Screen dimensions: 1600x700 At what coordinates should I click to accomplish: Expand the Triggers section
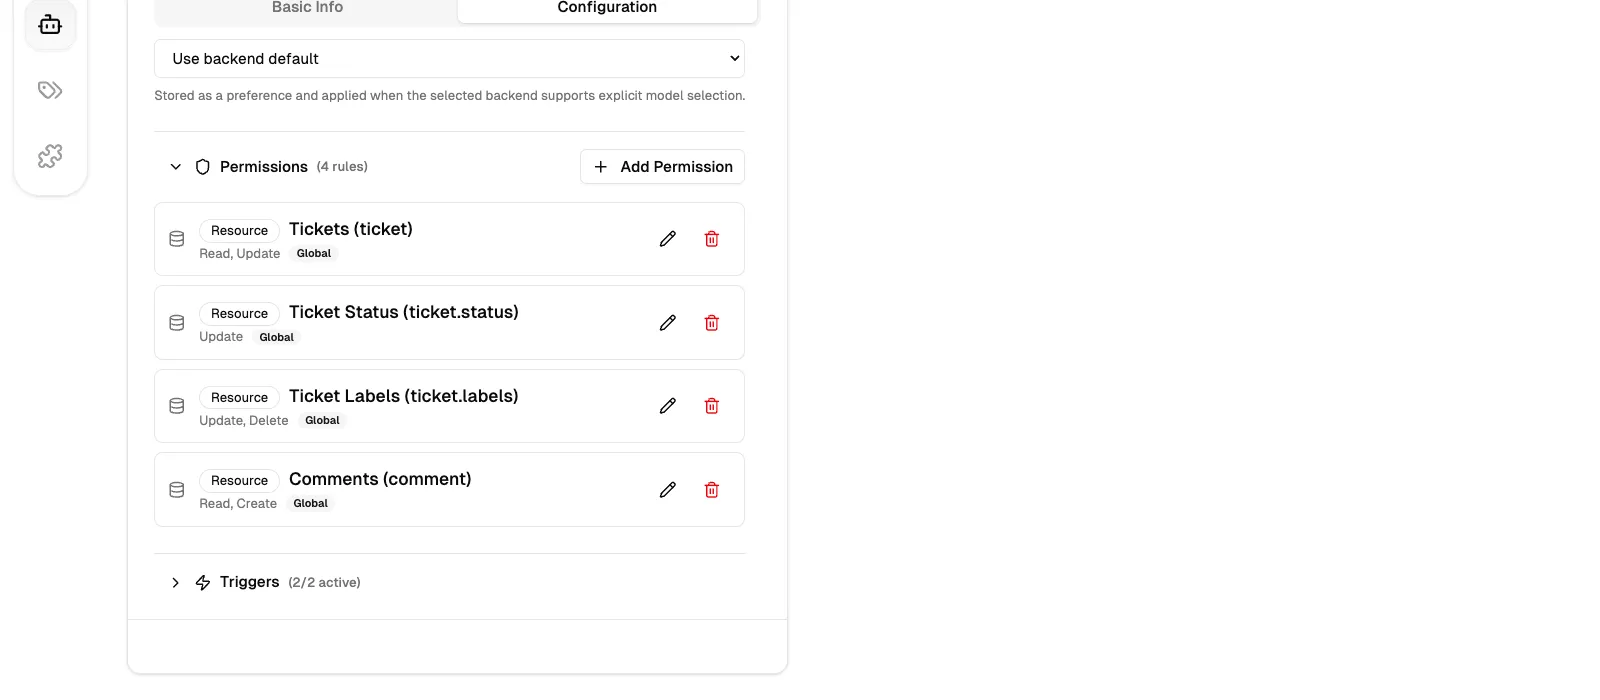[x=175, y=582]
